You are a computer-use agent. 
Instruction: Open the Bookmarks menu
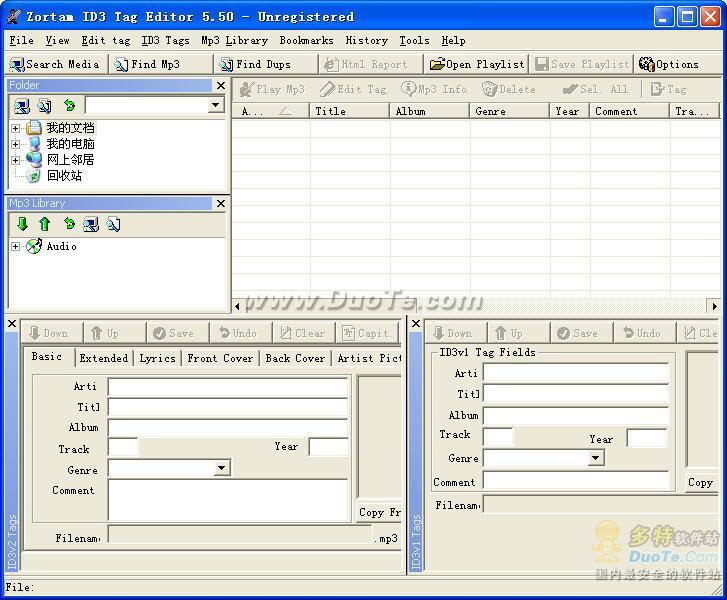(306, 40)
